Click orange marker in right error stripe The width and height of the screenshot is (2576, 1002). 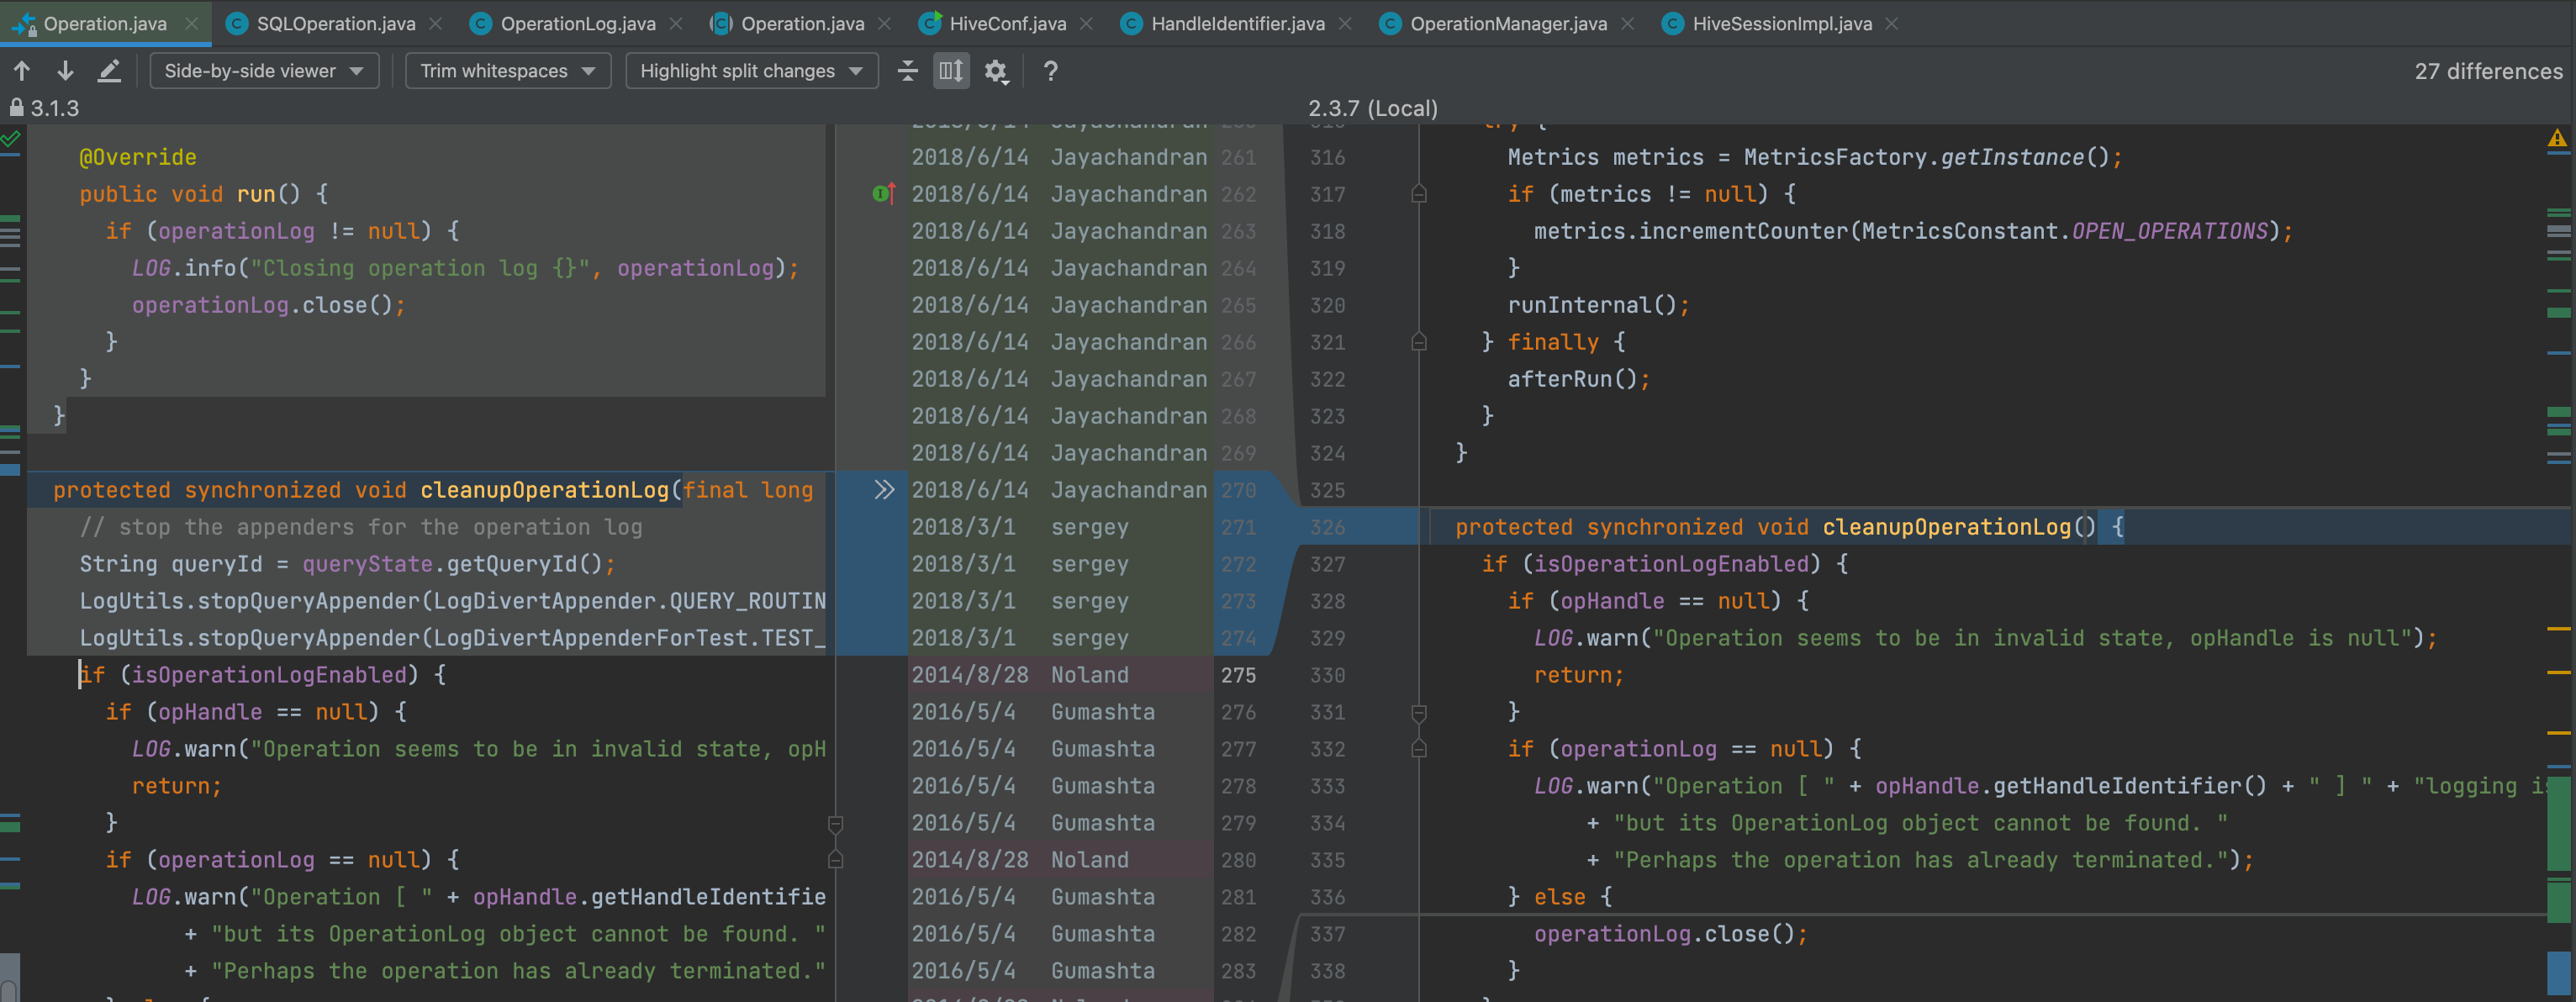click(x=2558, y=629)
